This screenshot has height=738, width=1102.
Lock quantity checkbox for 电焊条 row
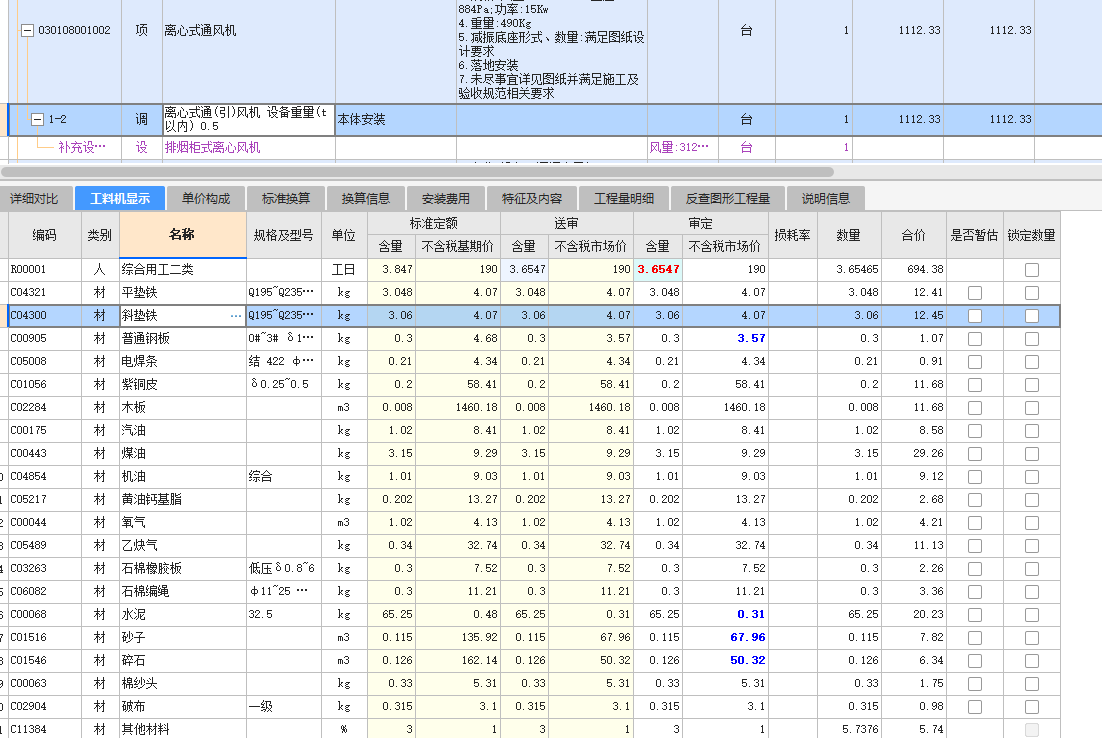pos(1032,362)
